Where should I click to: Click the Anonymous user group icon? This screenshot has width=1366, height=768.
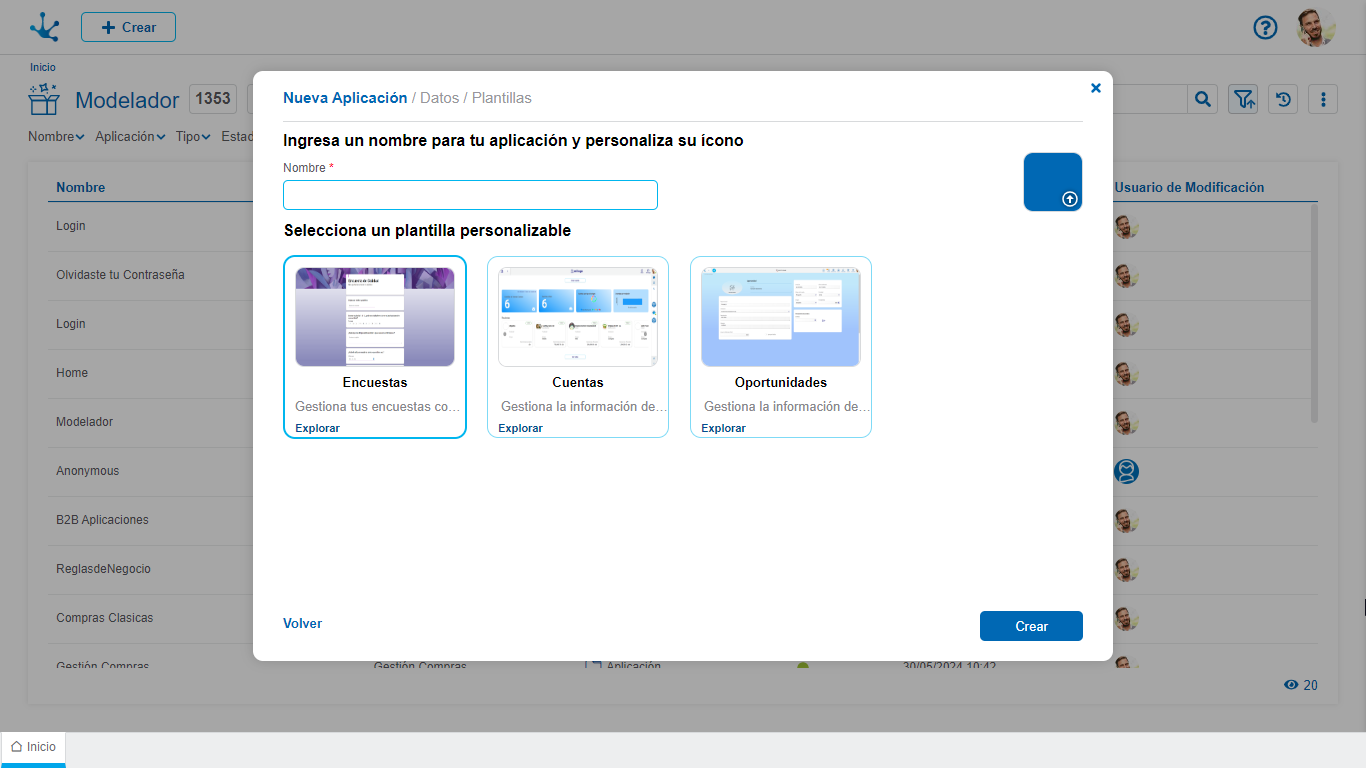click(x=1127, y=471)
